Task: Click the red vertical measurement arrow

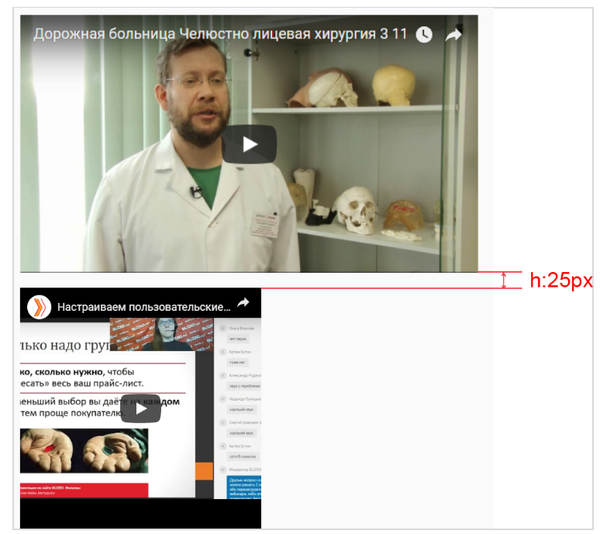Action: pyautogui.click(x=505, y=280)
